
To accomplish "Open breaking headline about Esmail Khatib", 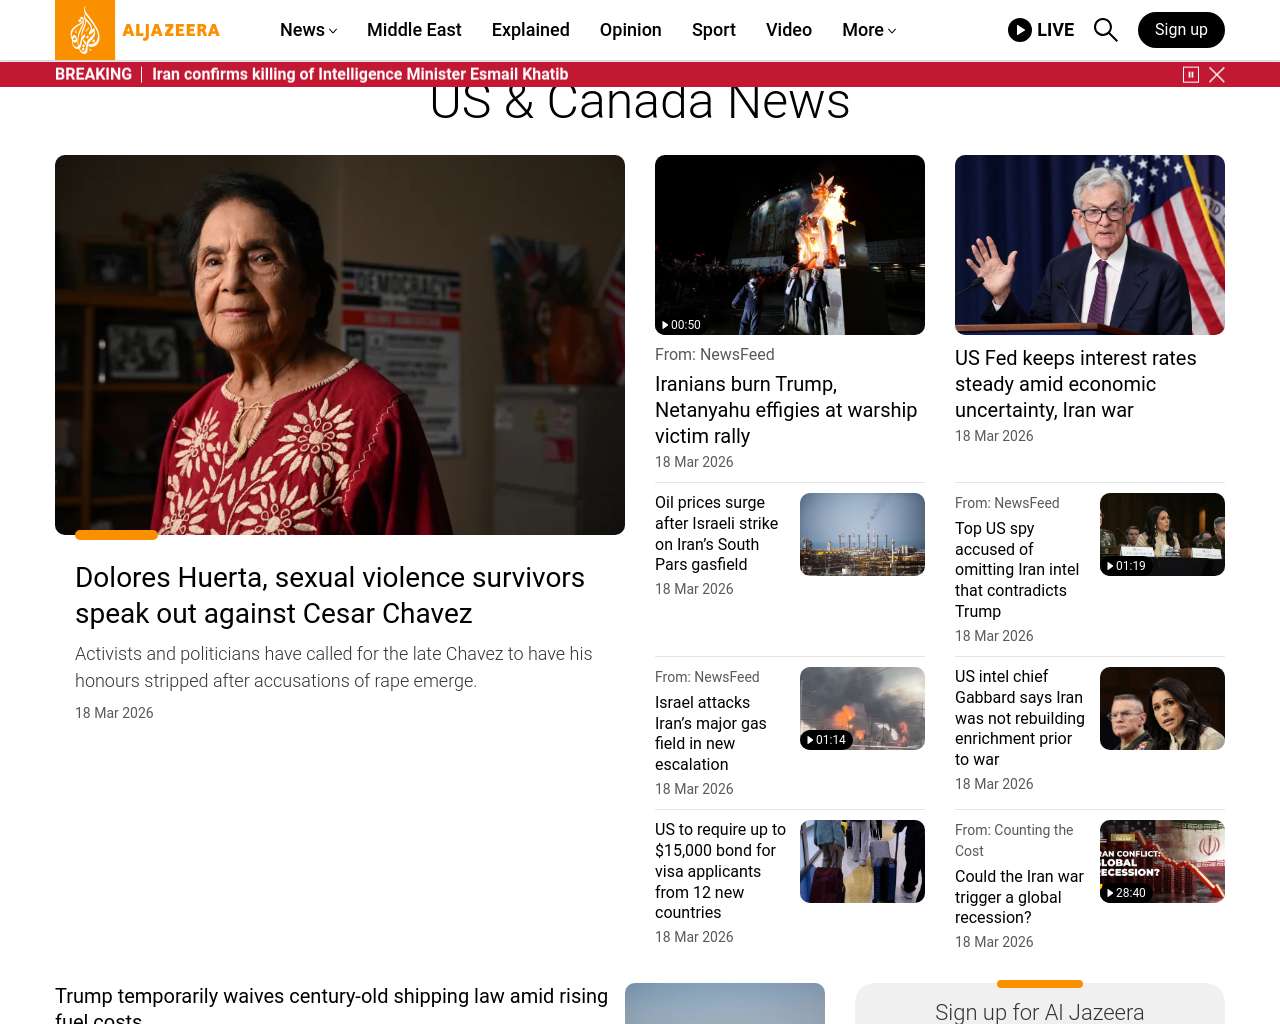I will point(360,74).
